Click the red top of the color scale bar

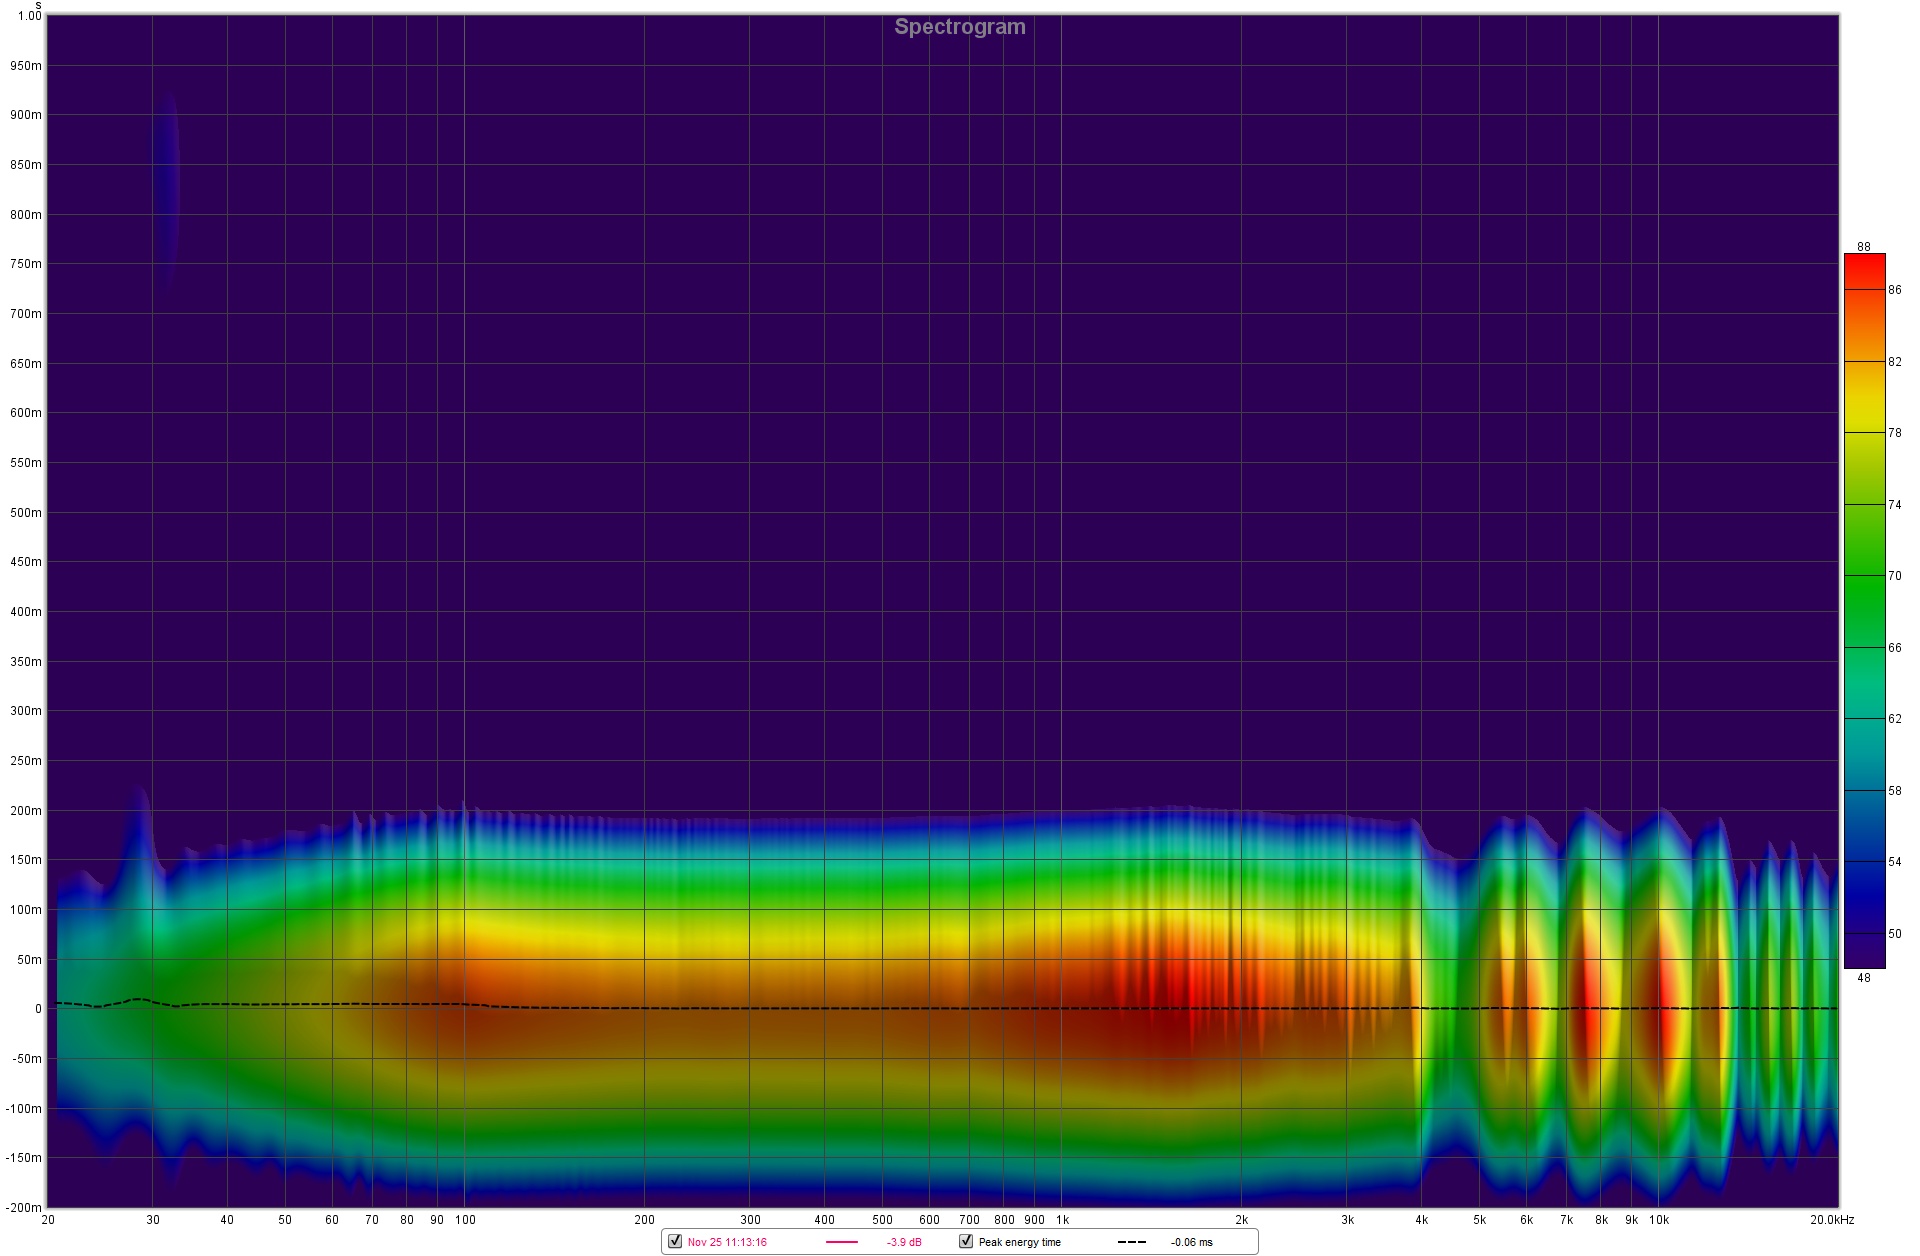tap(1864, 262)
